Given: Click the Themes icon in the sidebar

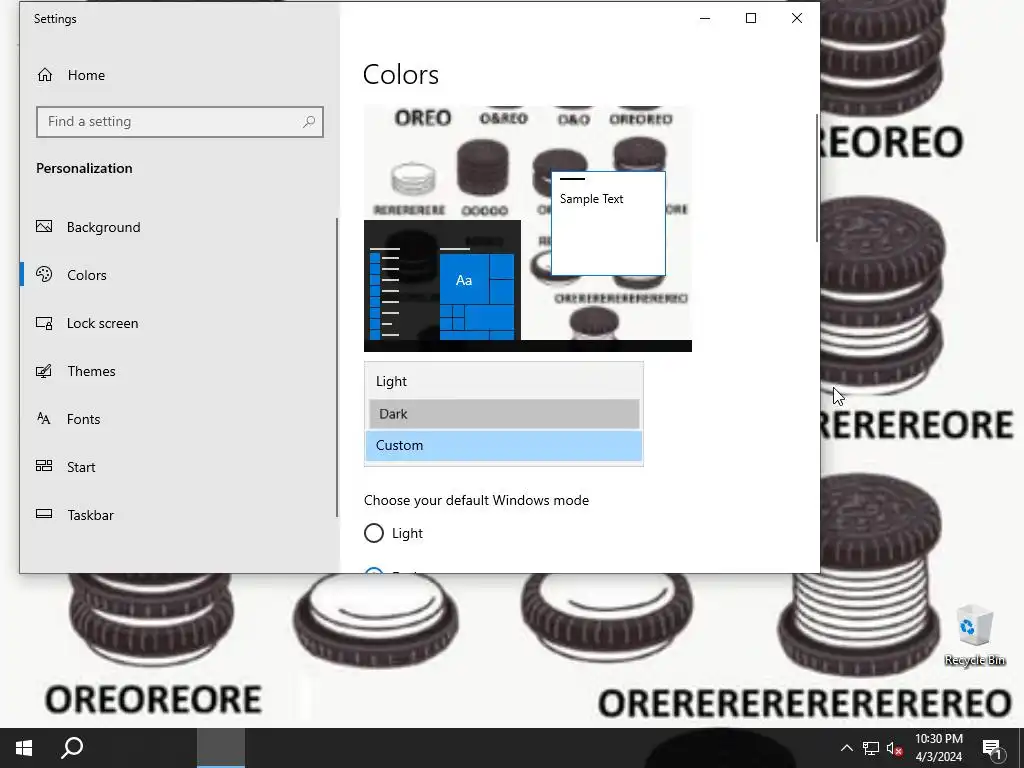Looking at the screenshot, I should [x=44, y=371].
